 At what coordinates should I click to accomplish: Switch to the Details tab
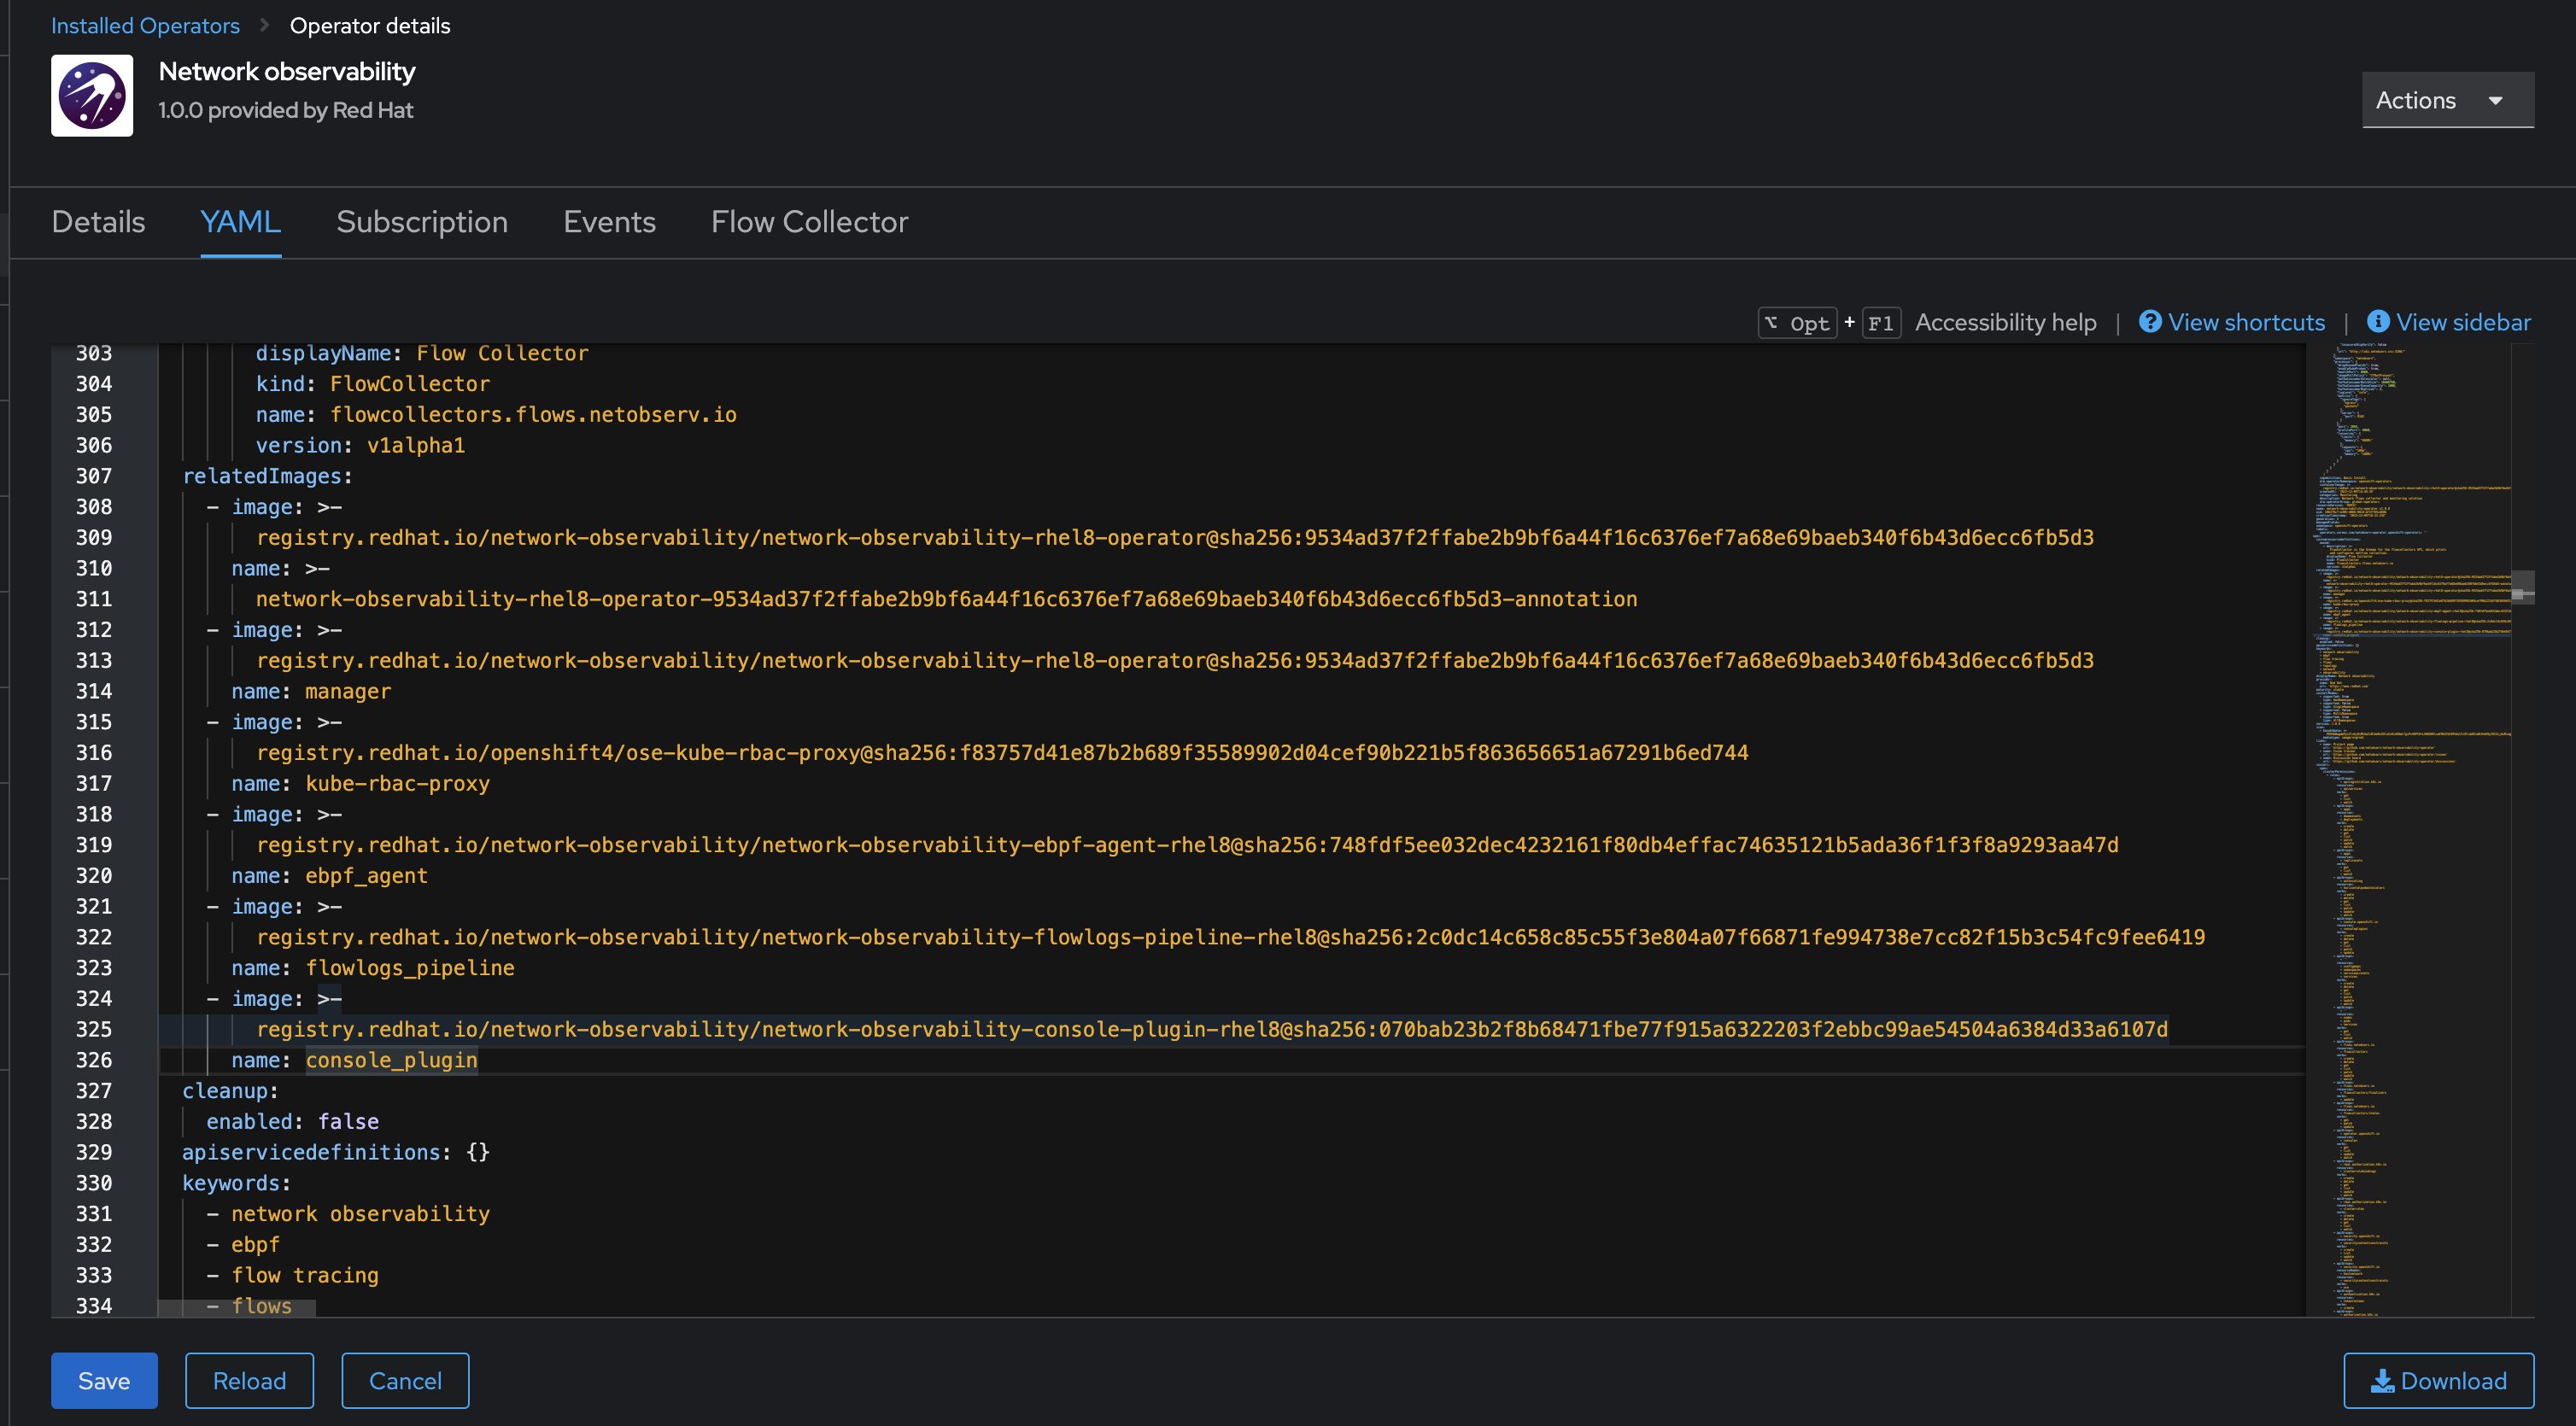tap(98, 222)
